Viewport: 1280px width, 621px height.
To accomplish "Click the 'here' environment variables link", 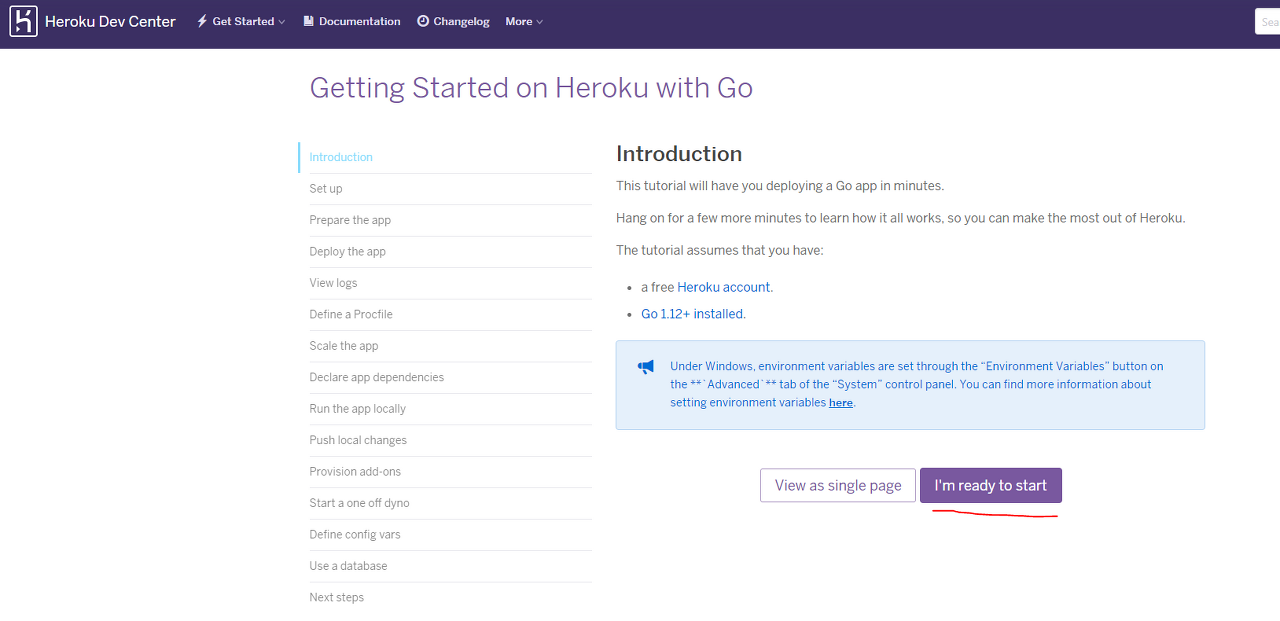I will [841, 403].
